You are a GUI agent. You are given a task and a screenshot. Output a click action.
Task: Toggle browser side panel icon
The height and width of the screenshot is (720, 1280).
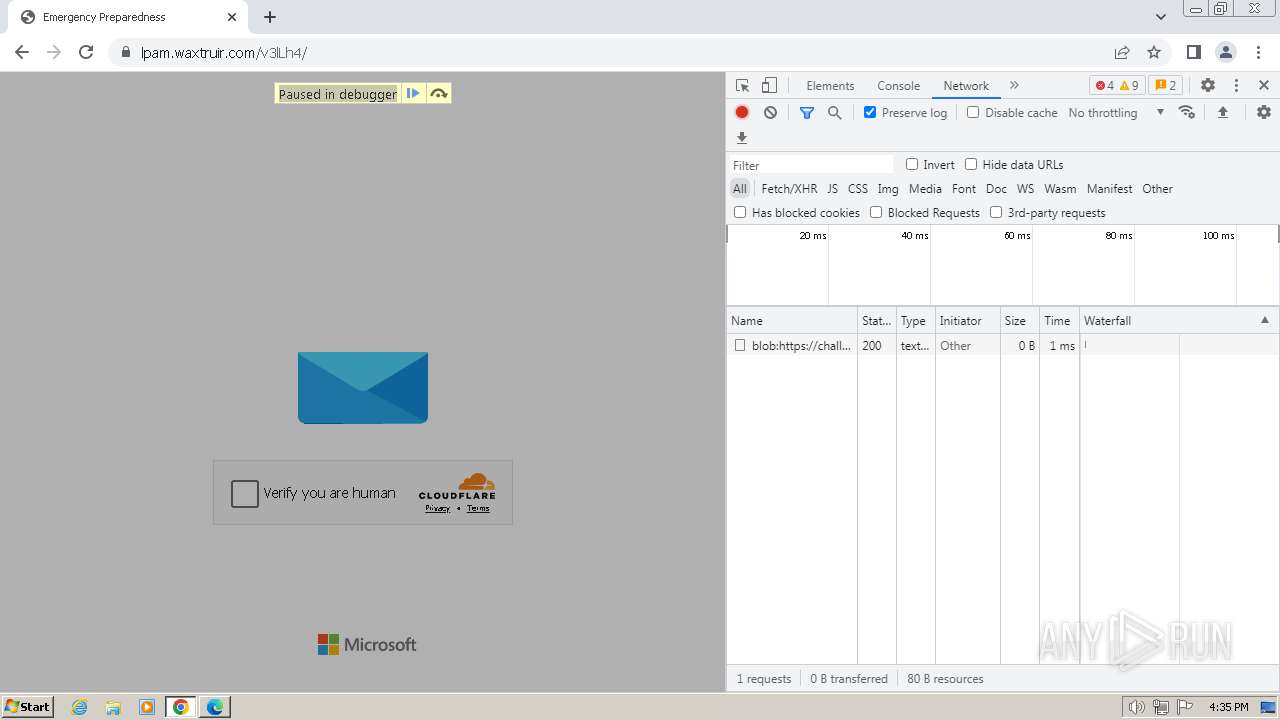click(x=1193, y=52)
